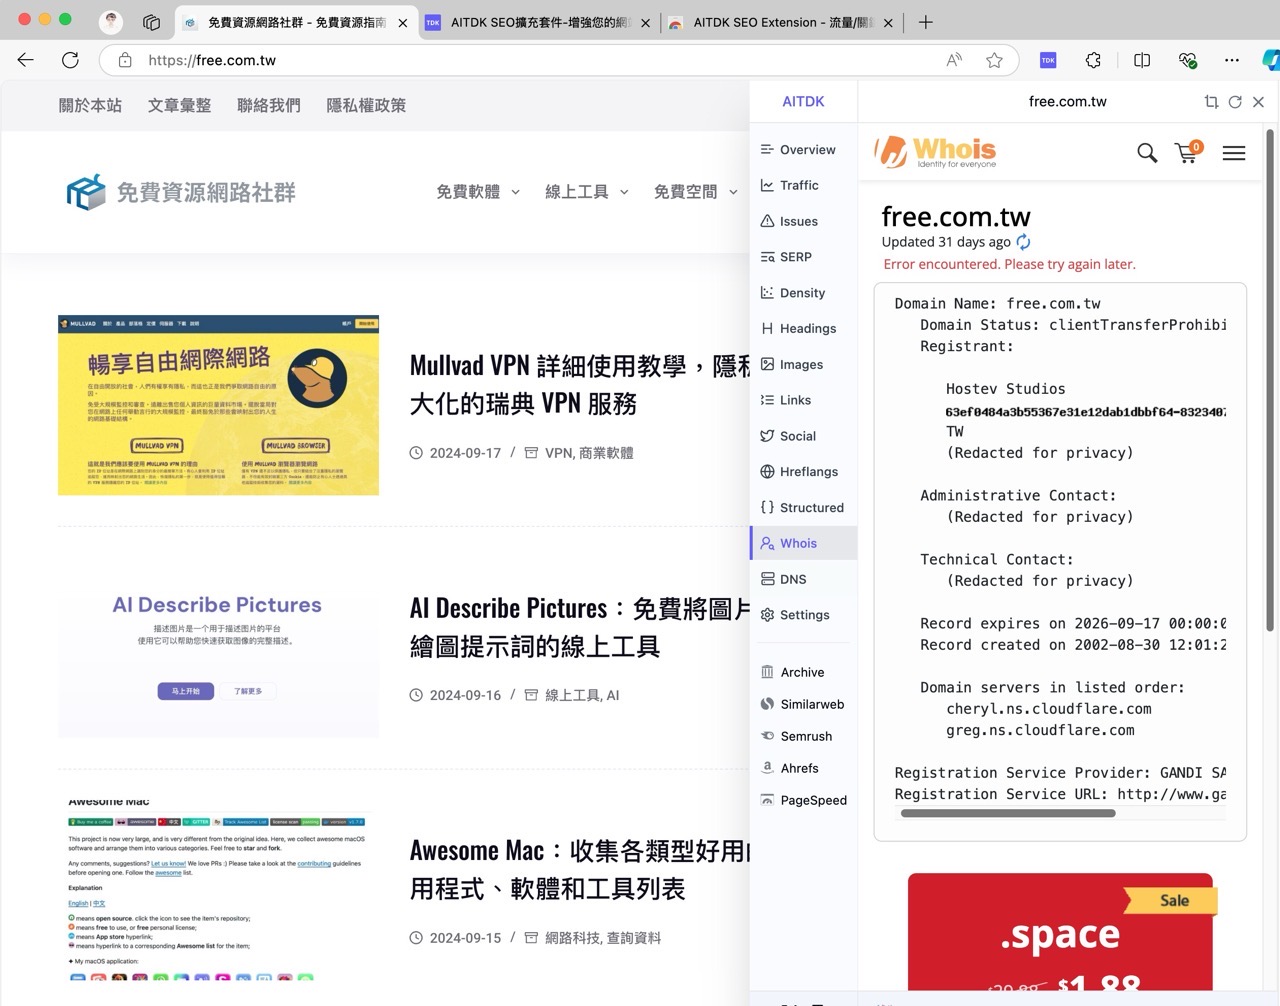Image resolution: width=1280 pixels, height=1006 pixels.
Task: Click the Whois logo in panel
Action: tap(935, 152)
